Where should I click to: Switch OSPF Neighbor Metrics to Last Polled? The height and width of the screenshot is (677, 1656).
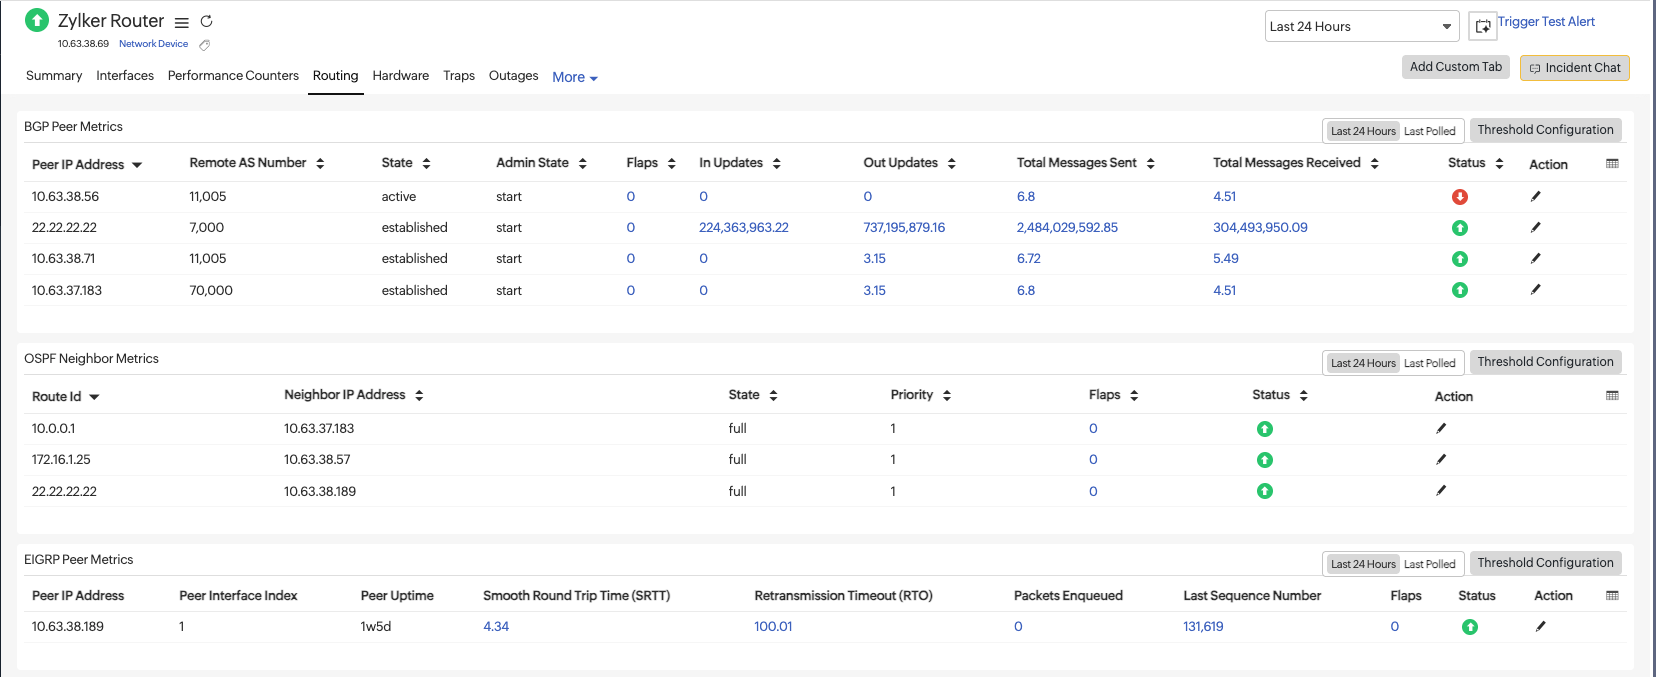tap(1429, 363)
